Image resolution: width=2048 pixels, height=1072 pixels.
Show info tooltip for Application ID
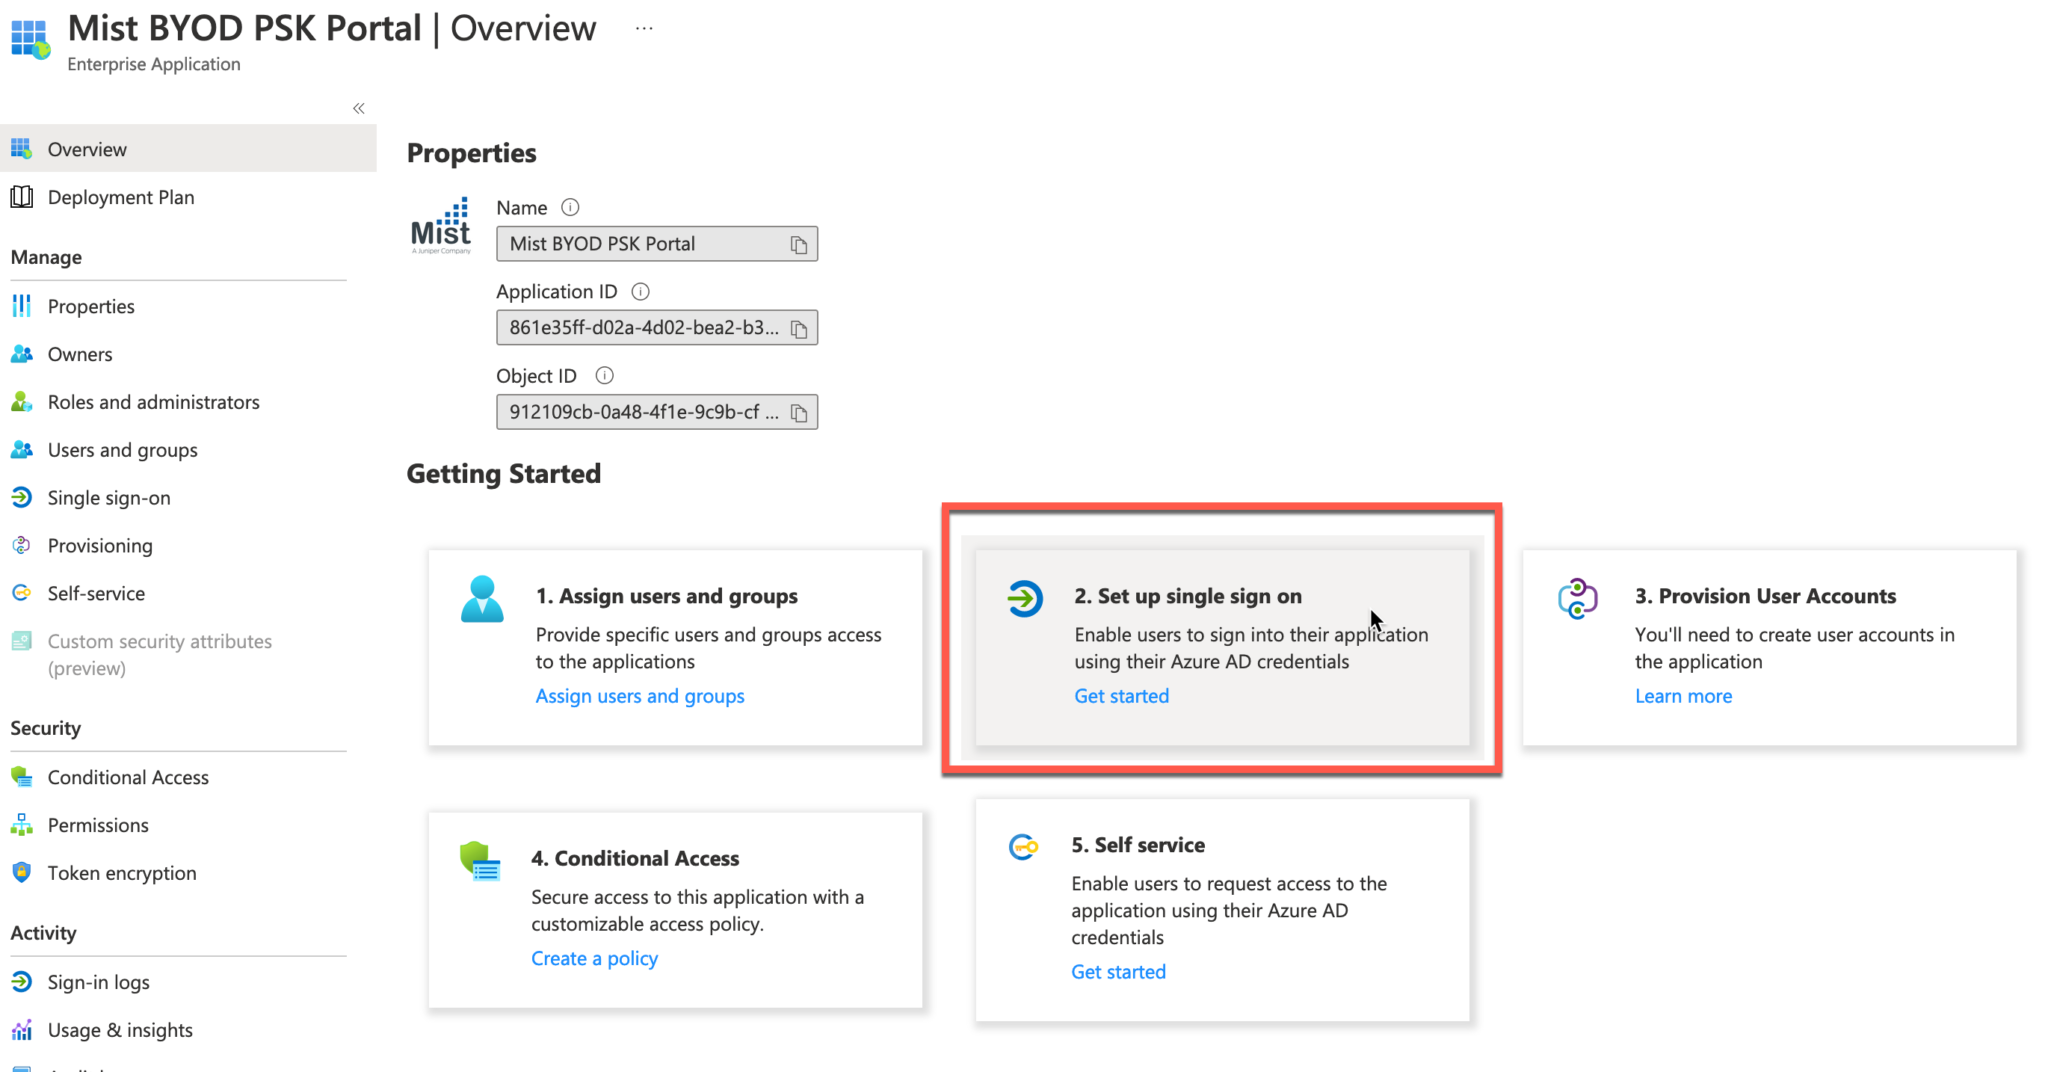641,292
